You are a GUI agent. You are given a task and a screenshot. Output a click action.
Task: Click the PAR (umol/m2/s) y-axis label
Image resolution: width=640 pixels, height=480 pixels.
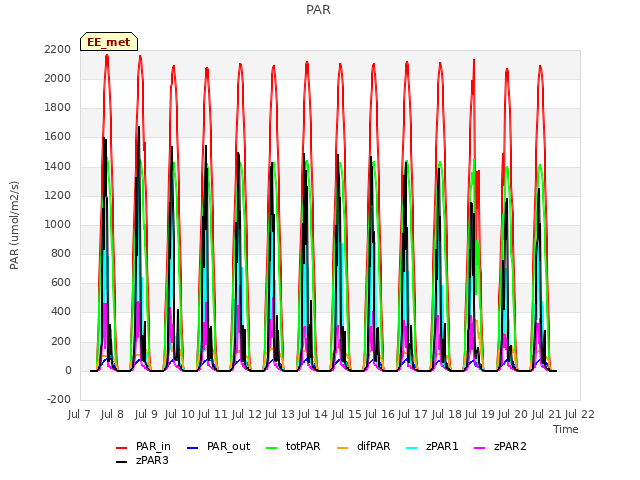[14, 225]
